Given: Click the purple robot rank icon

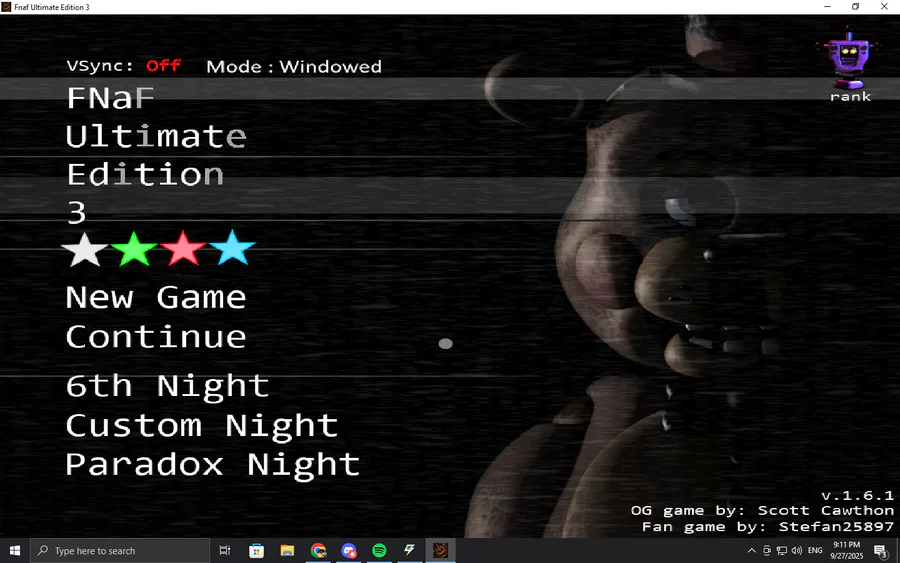Looking at the screenshot, I should [x=849, y=57].
